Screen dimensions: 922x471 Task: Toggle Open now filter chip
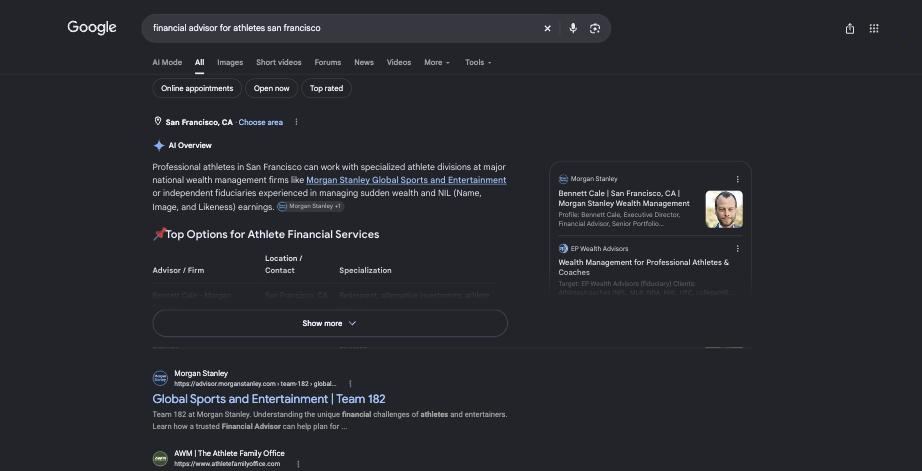(x=271, y=88)
